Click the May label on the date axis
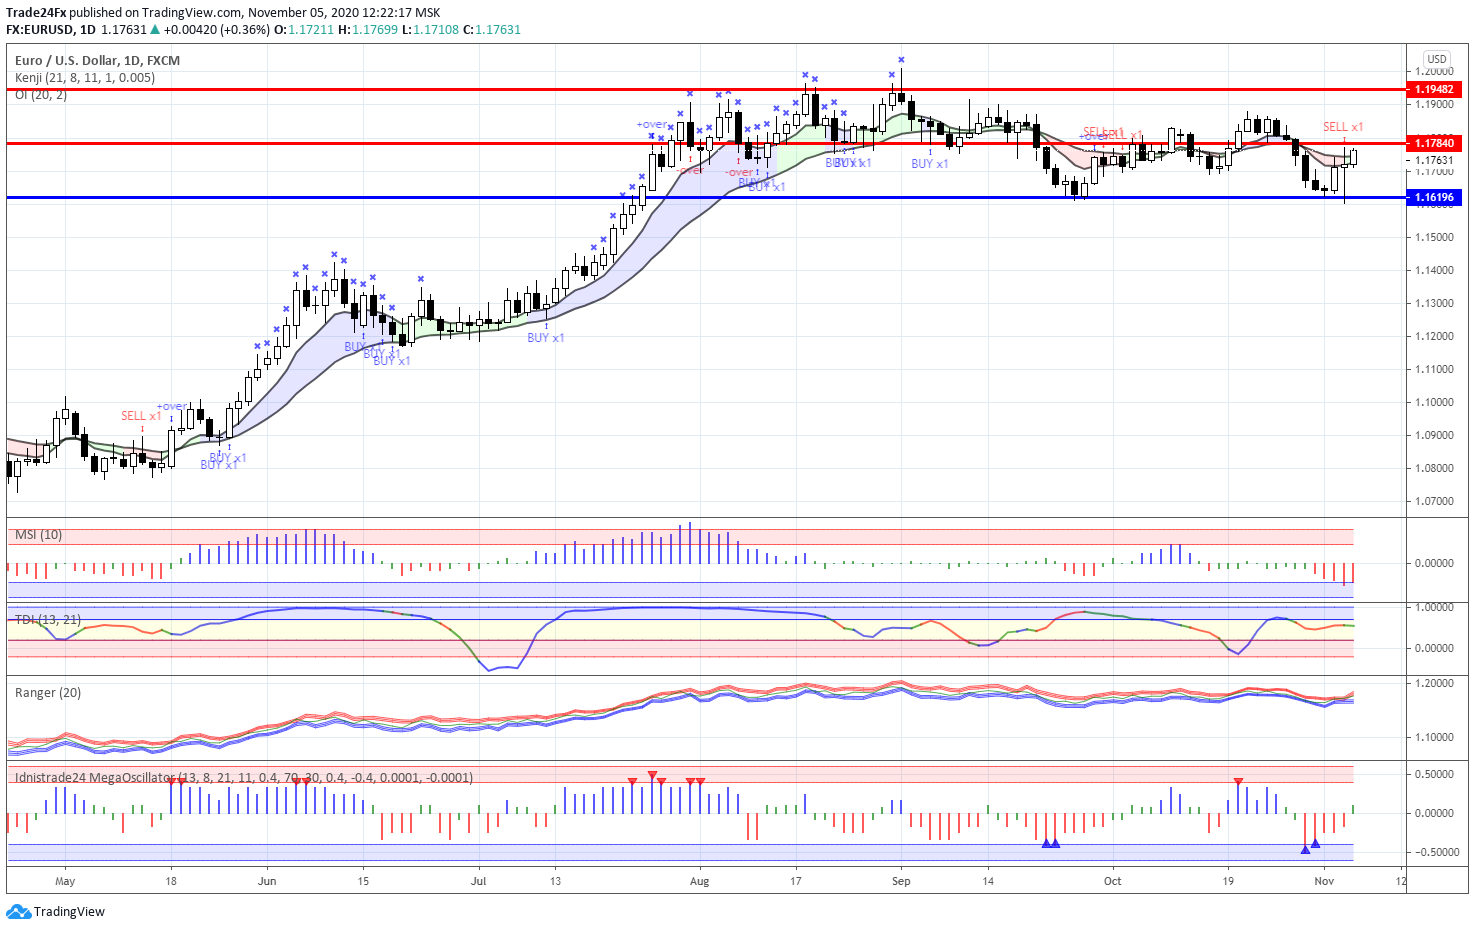This screenshot has height=930, width=1475. coord(65,881)
